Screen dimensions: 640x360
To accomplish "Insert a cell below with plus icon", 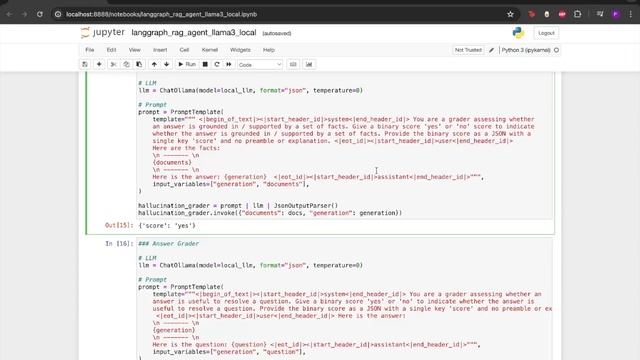I will pyautogui.click(x=99, y=64).
